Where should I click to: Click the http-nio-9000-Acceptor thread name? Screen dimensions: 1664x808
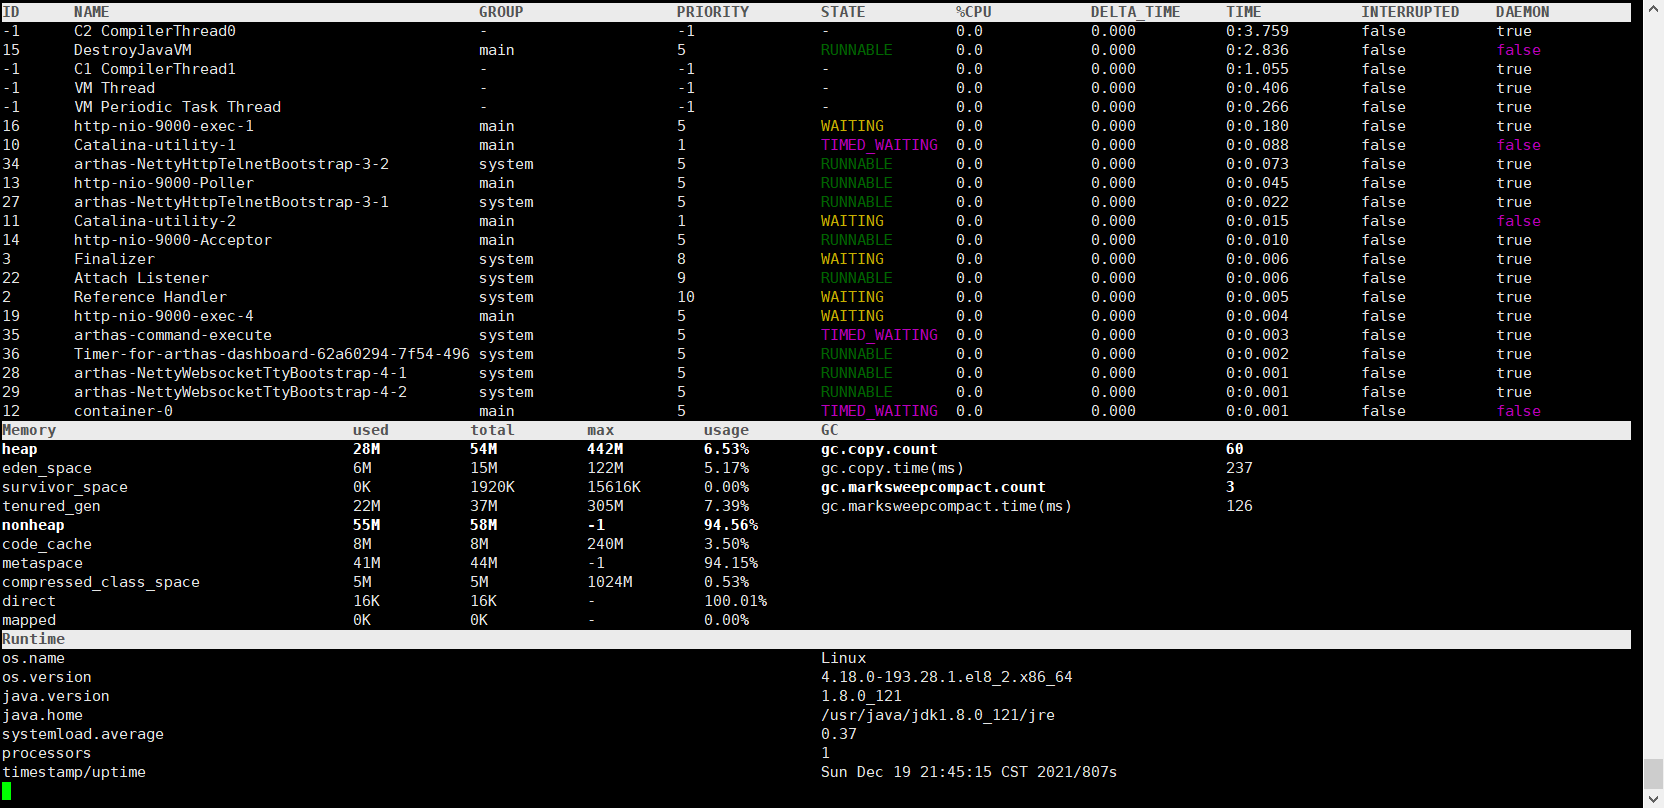pyautogui.click(x=173, y=240)
